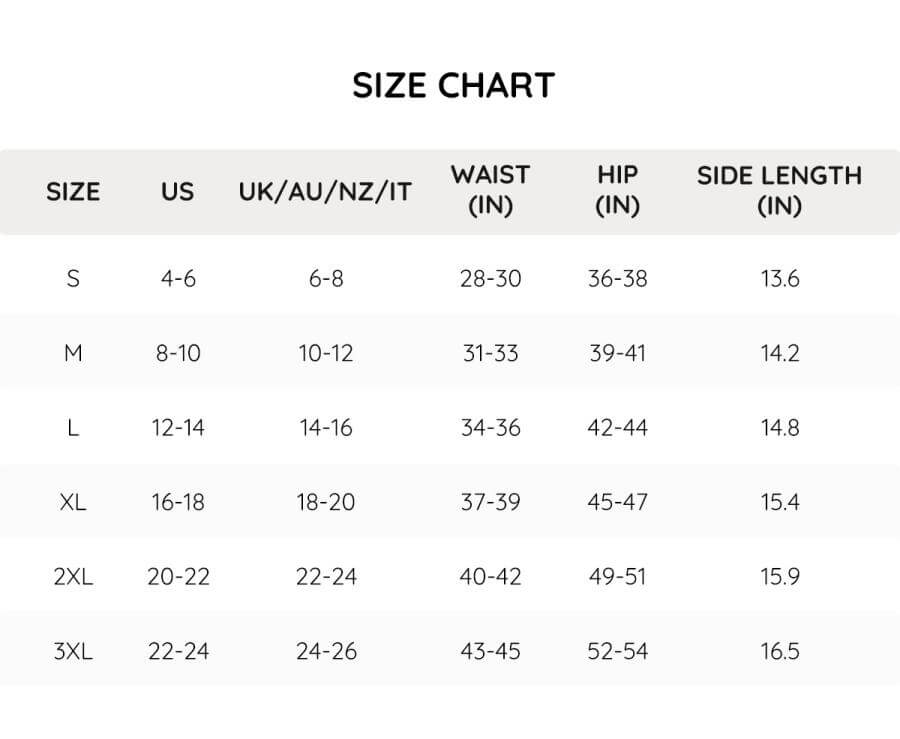Select the 2XL size row label
The image size is (900, 739).
(73, 577)
